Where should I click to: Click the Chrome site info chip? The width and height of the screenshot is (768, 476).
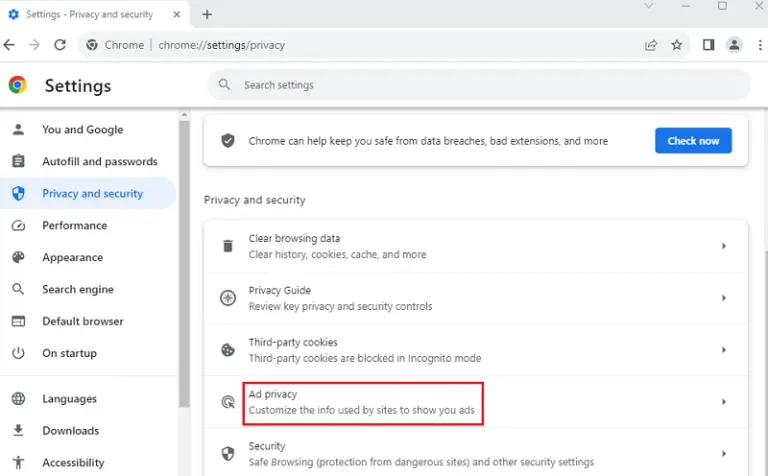116,45
